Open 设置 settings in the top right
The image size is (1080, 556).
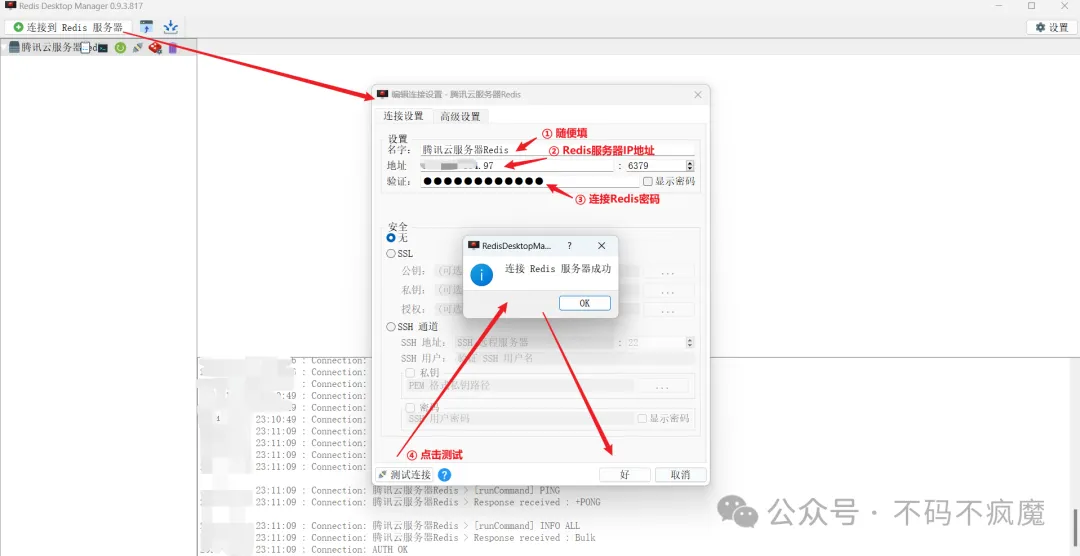click(1052, 27)
